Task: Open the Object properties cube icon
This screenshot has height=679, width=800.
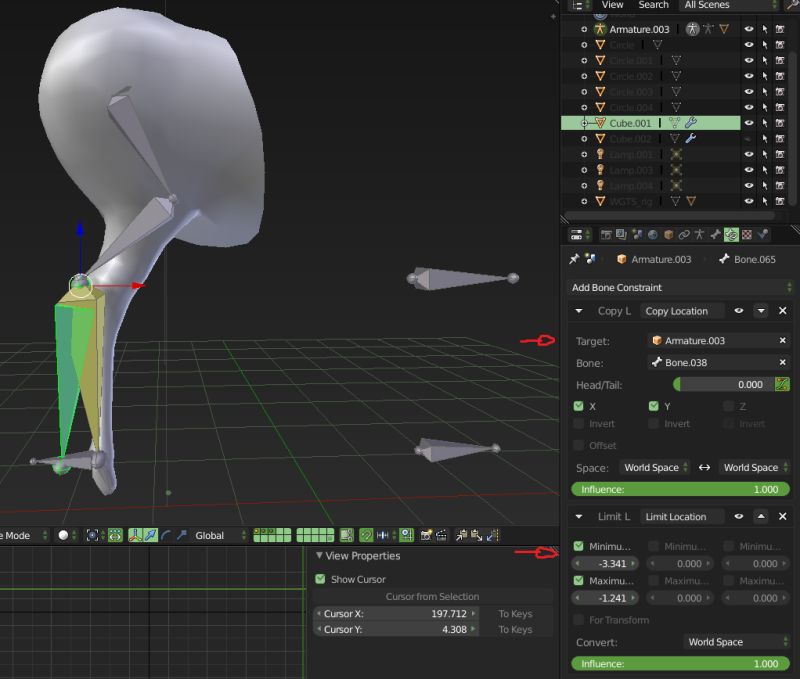Action: point(667,234)
